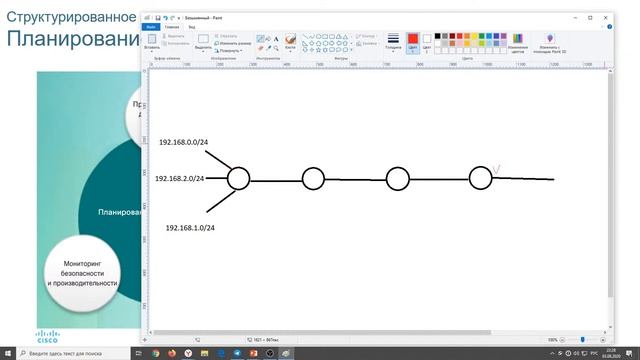640x360 pixels.
Task: Choose dark red color in palette
Action: coord(452,36)
